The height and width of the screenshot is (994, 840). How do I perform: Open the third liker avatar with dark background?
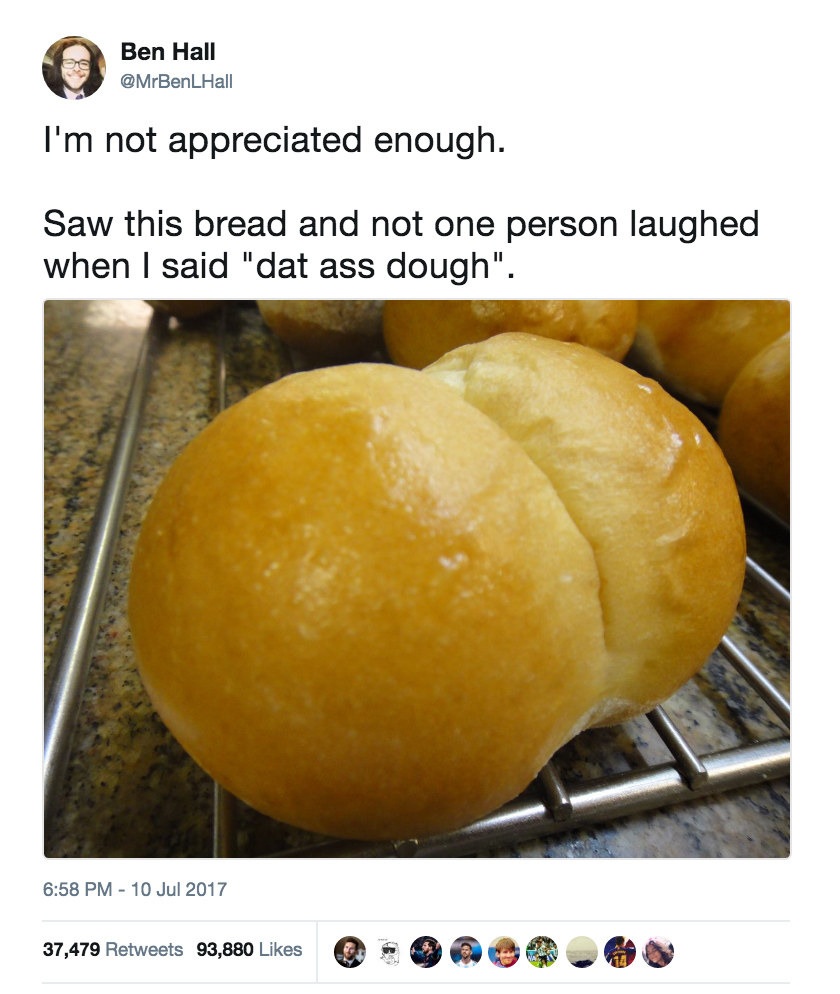click(x=427, y=952)
